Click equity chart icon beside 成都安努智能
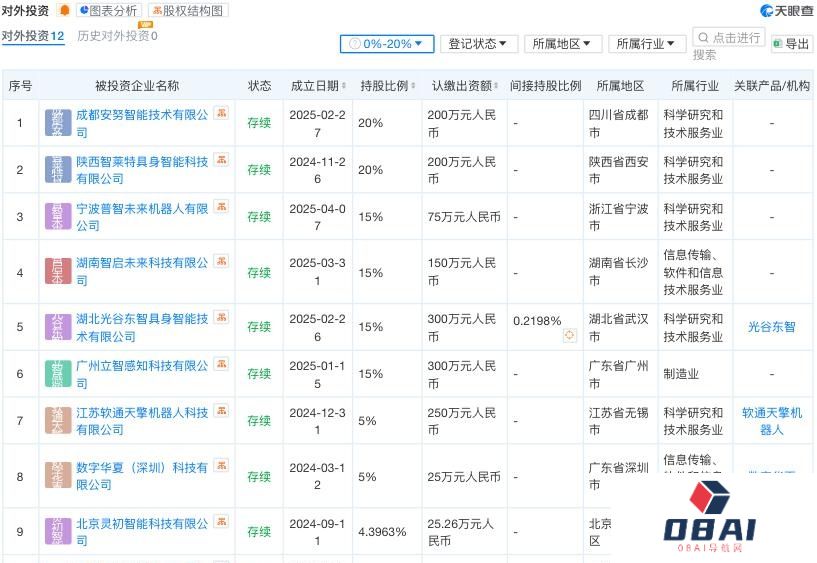817x563 pixels. click(221, 113)
